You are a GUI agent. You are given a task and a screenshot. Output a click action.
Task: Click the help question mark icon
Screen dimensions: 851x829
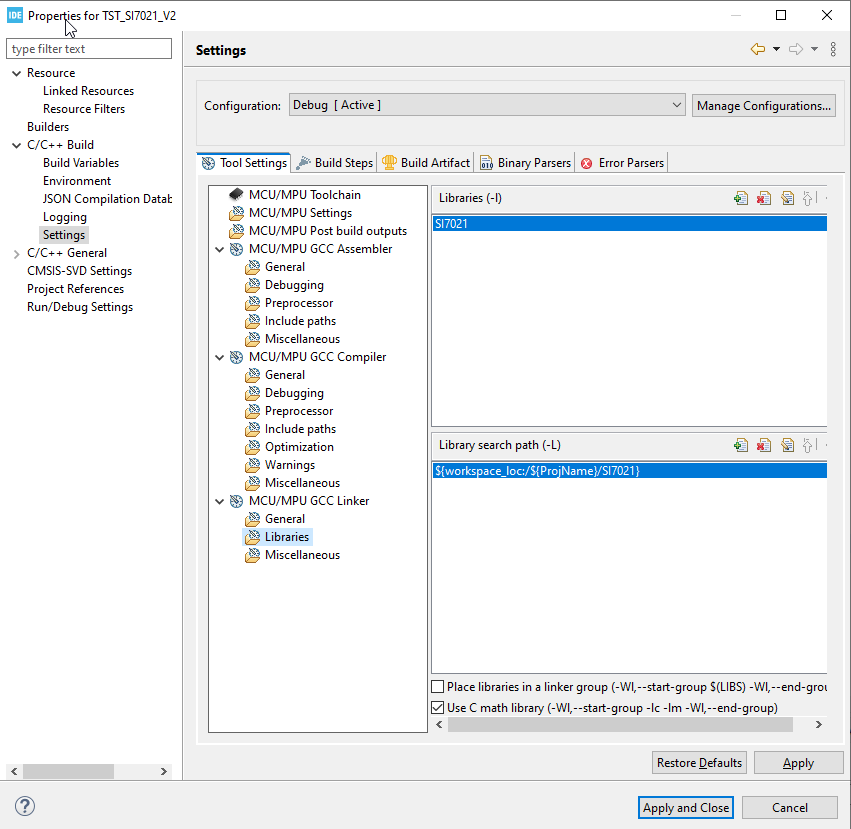point(24,806)
